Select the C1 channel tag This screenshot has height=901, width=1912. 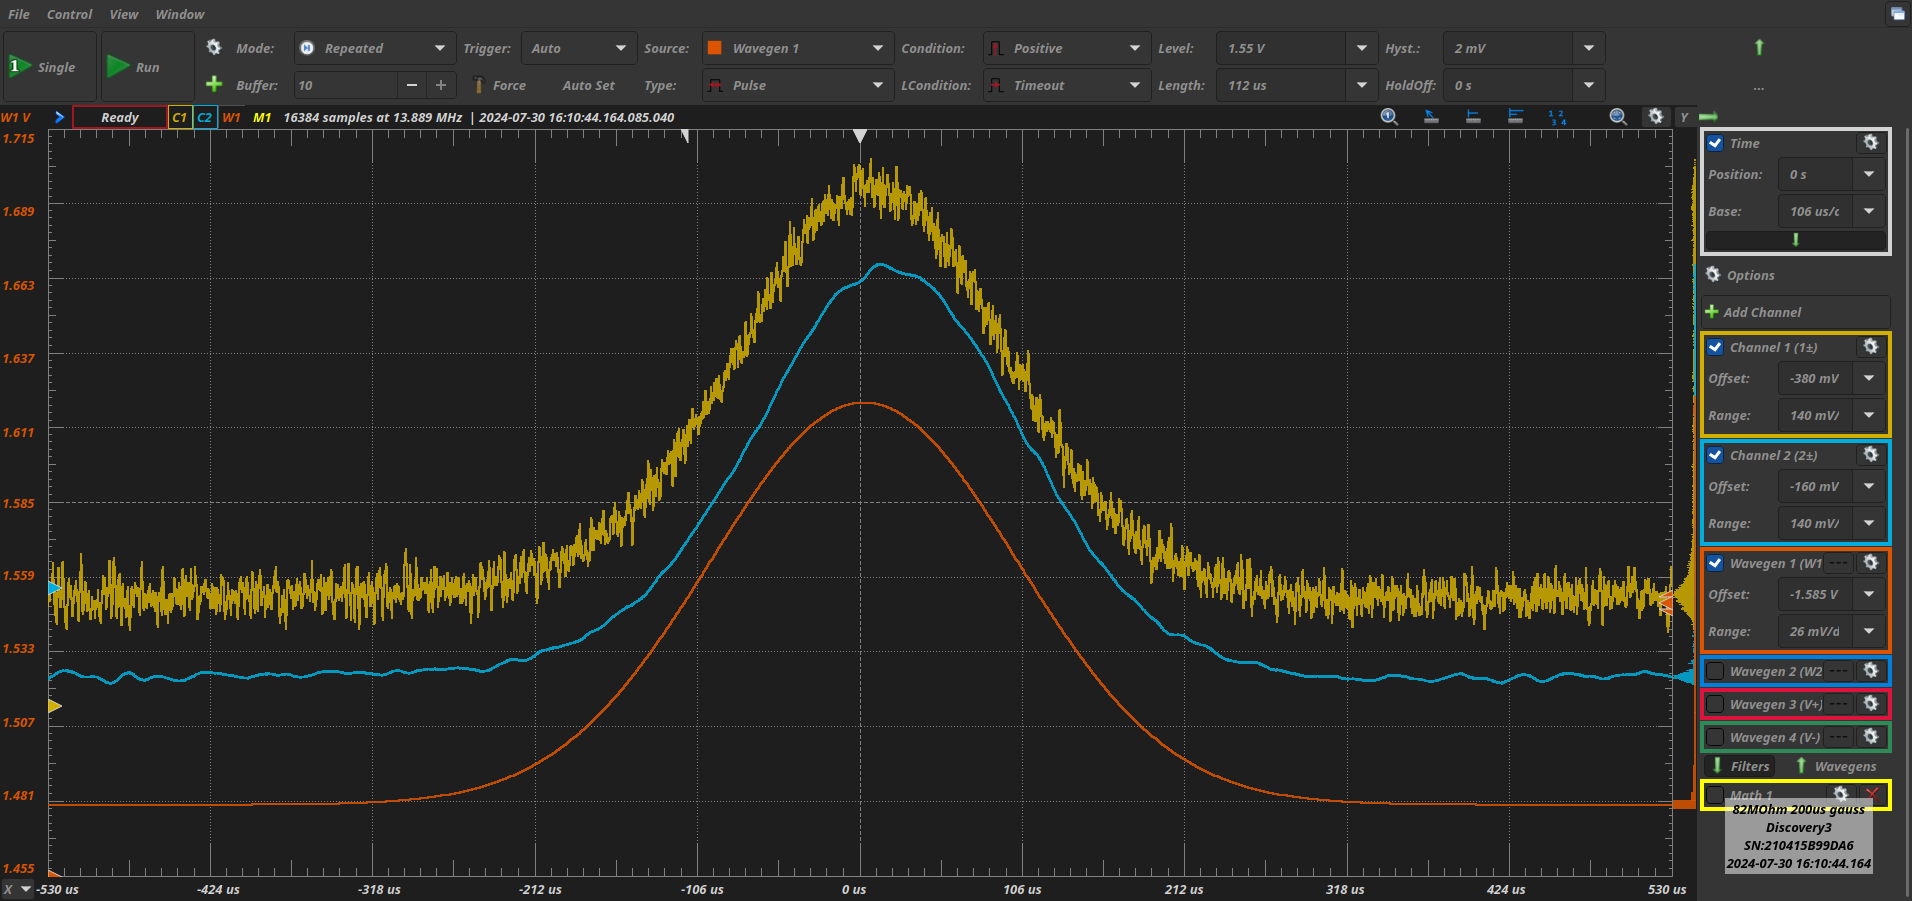(180, 117)
